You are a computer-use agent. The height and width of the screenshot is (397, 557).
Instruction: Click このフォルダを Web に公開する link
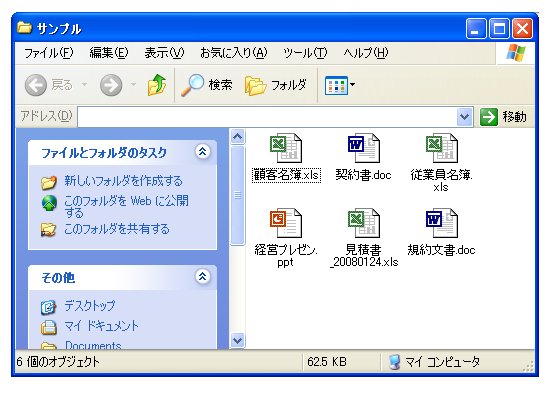click(x=126, y=207)
